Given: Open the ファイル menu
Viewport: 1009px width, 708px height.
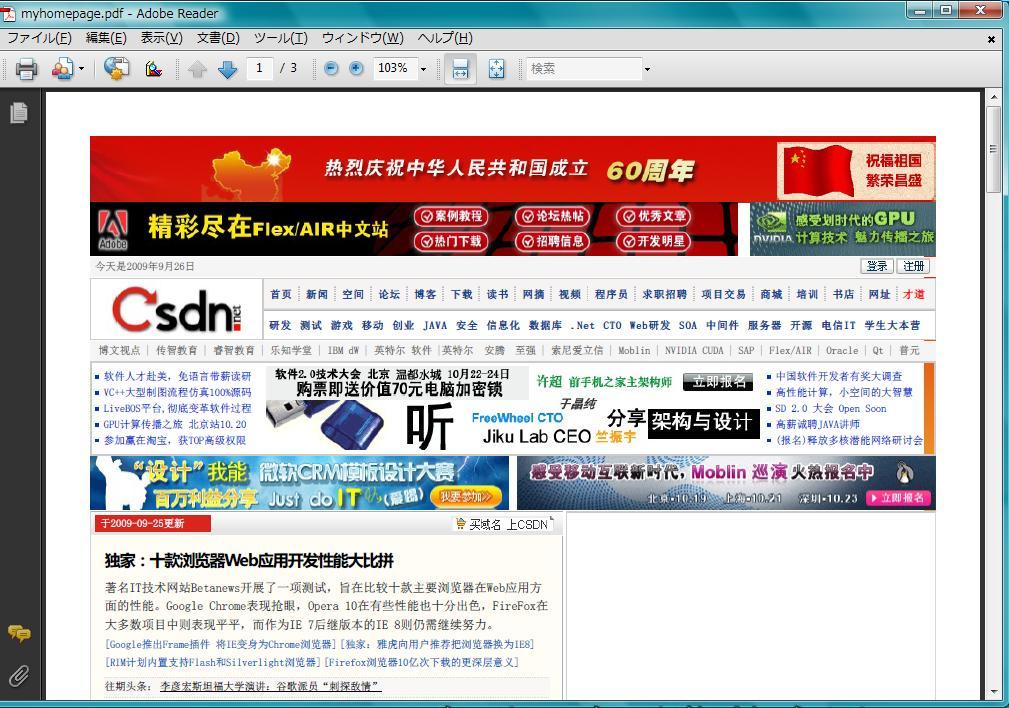Looking at the screenshot, I should tap(39, 37).
